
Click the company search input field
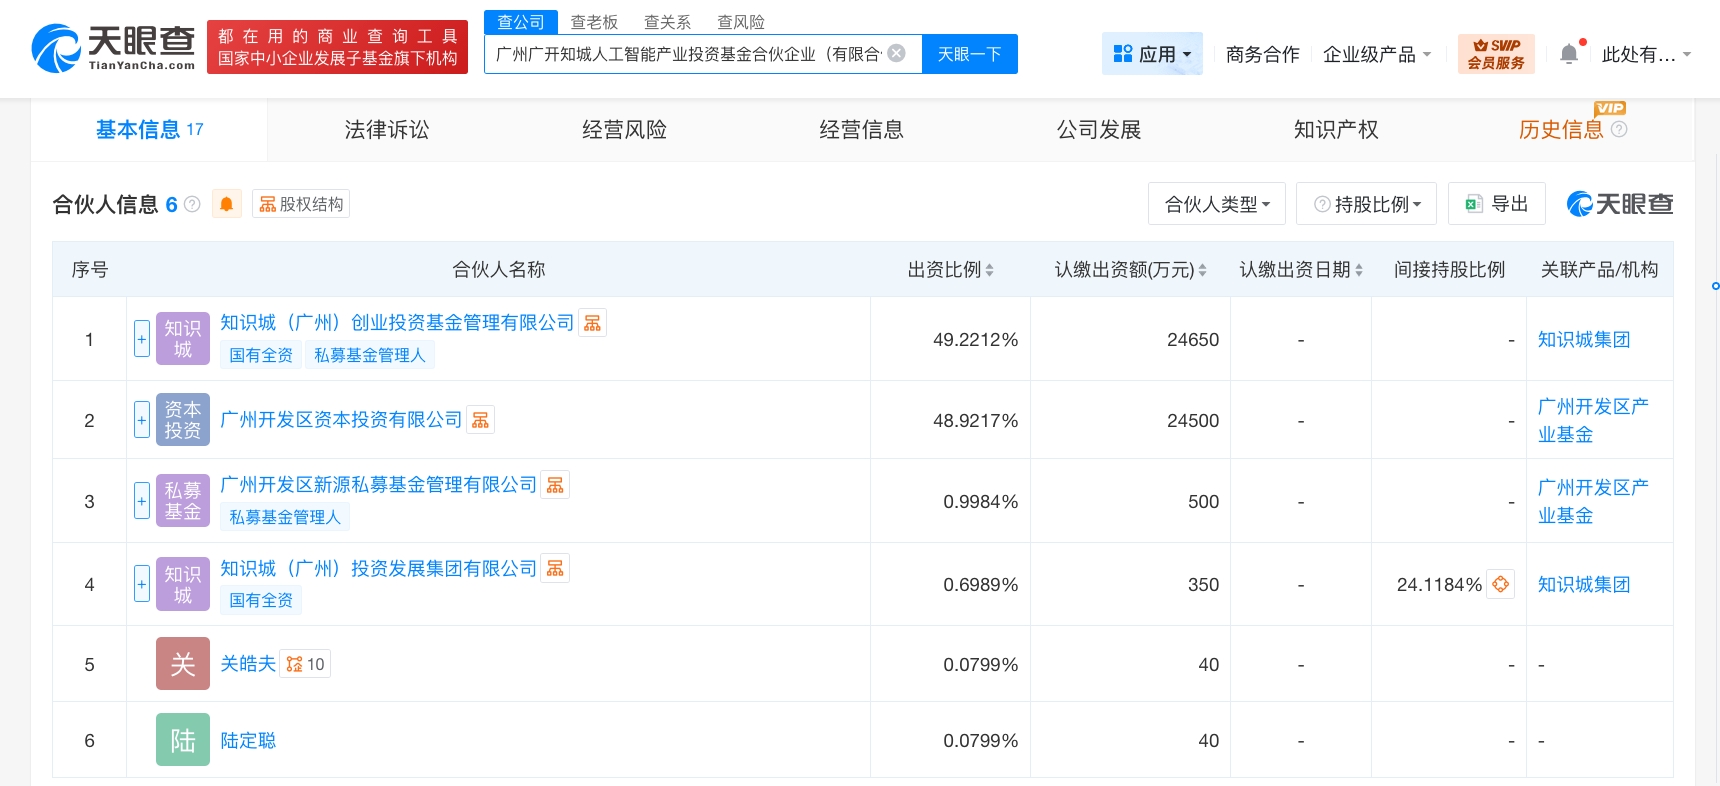pyautogui.click(x=688, y=54)
